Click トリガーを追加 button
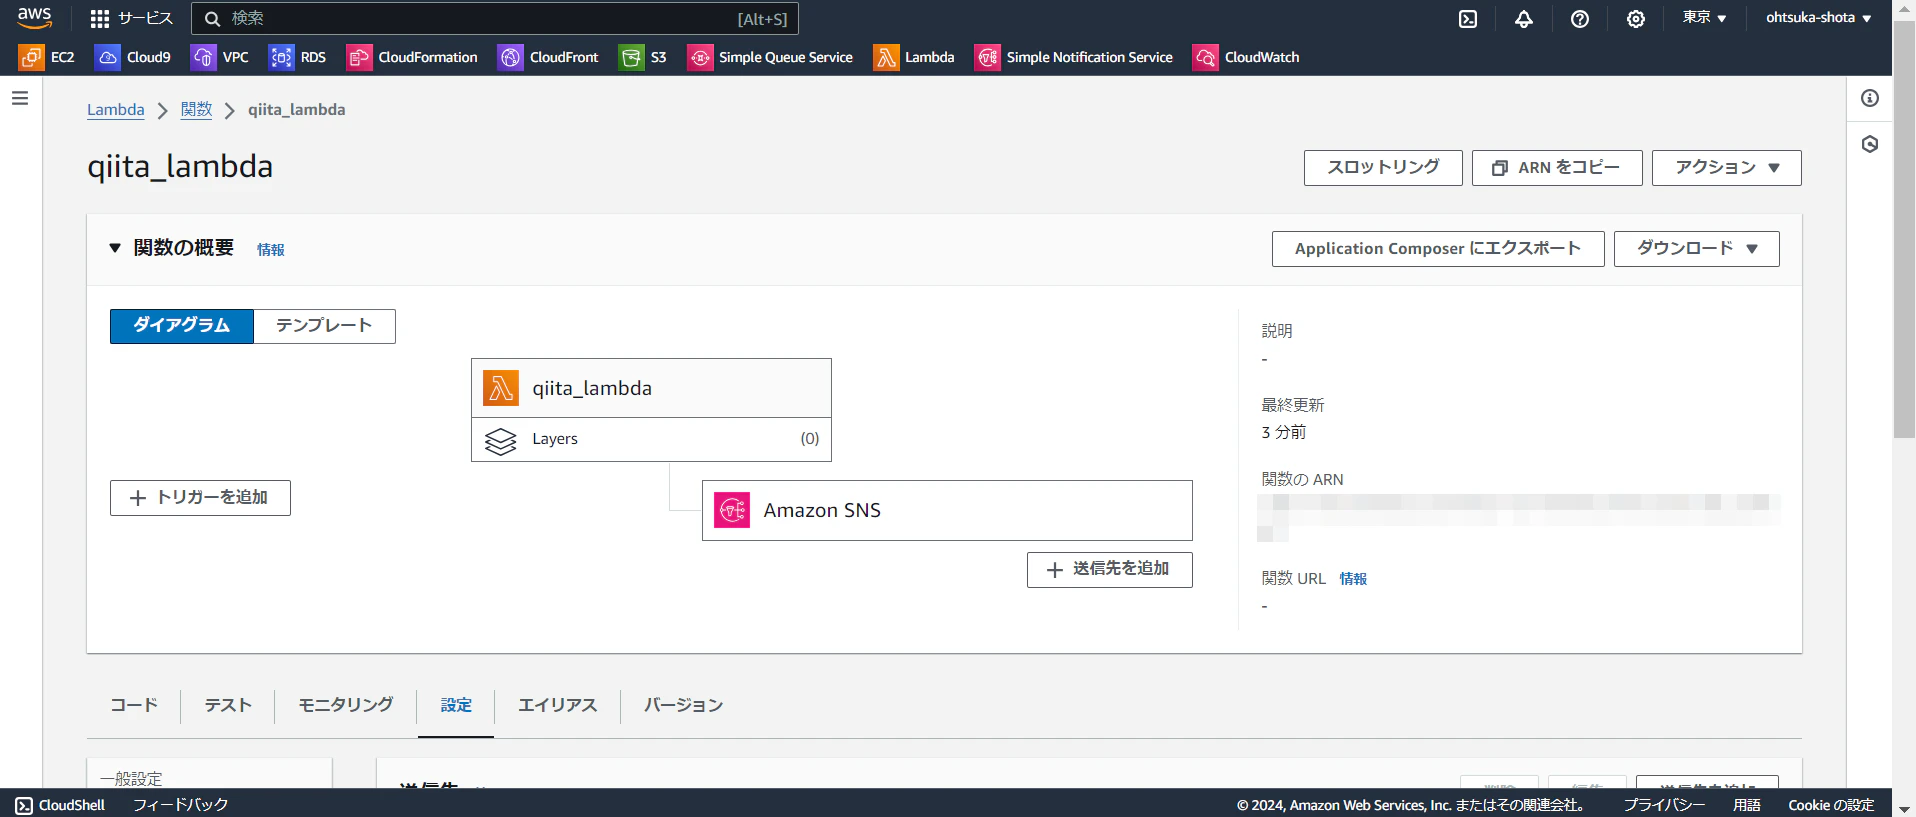The height and width of the screenshot is (817, 1916). point(200,498)
